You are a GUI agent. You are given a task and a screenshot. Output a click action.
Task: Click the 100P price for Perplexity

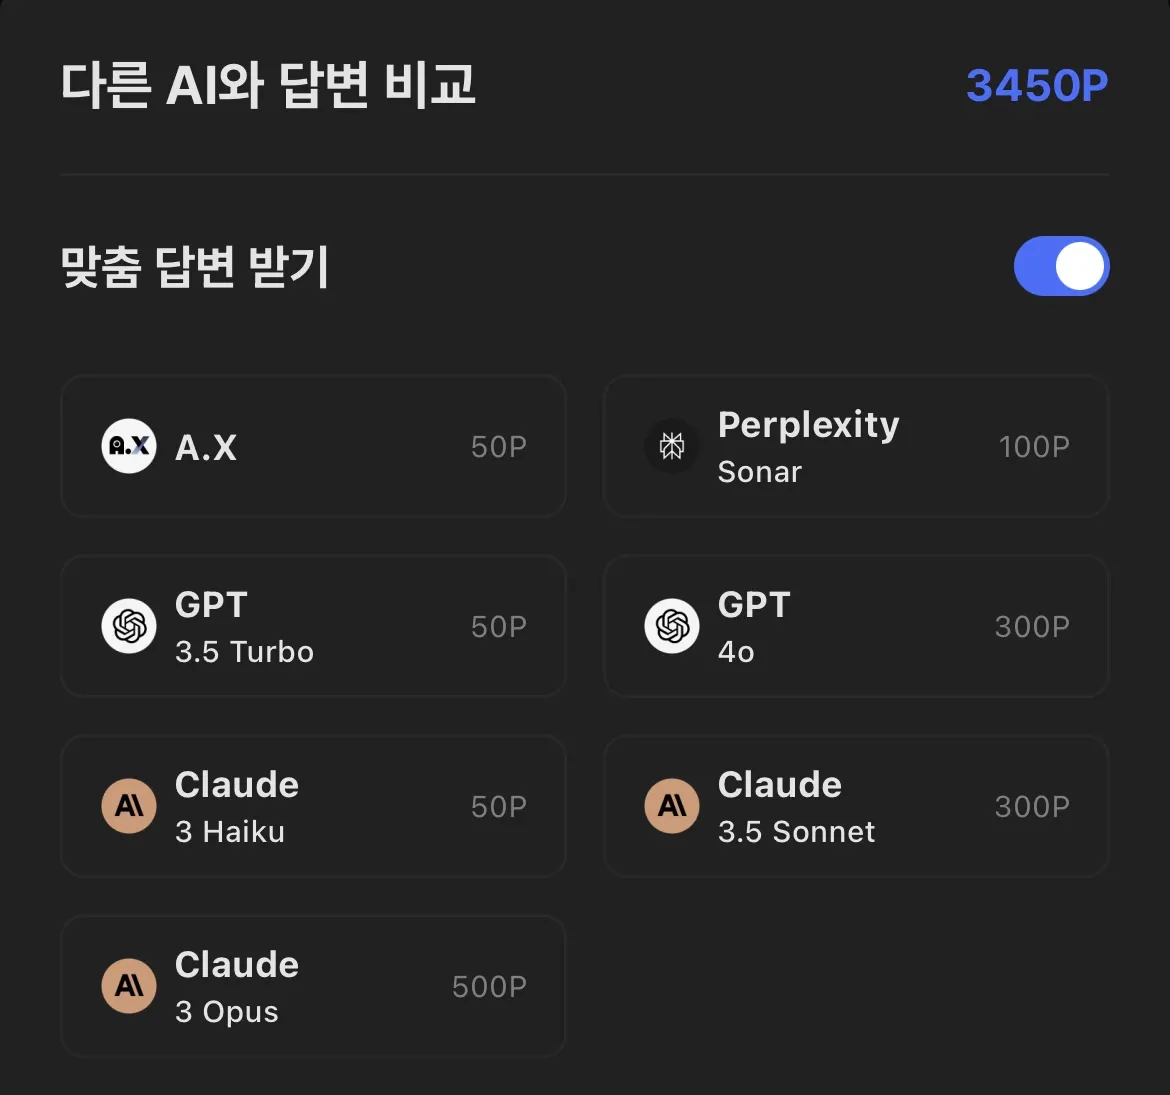pos(1034,447)
